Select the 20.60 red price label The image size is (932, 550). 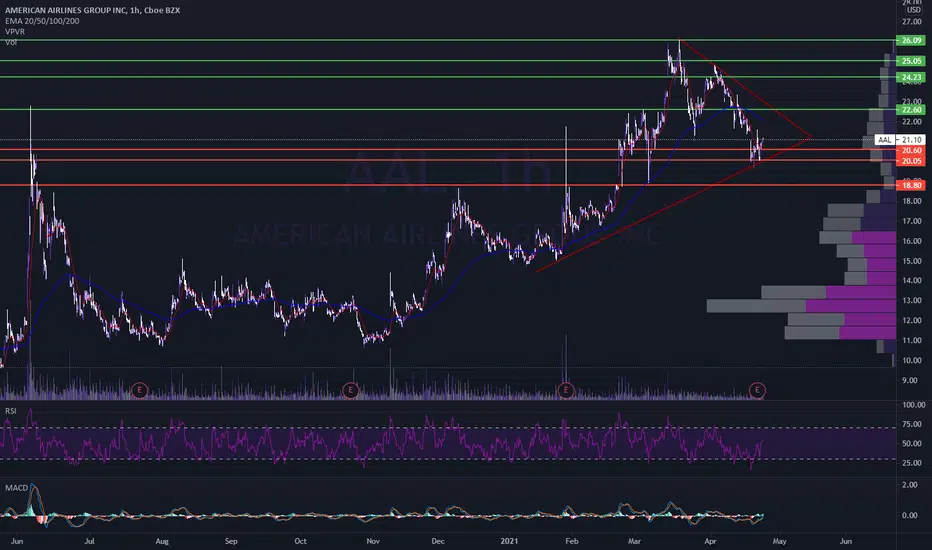911,150
